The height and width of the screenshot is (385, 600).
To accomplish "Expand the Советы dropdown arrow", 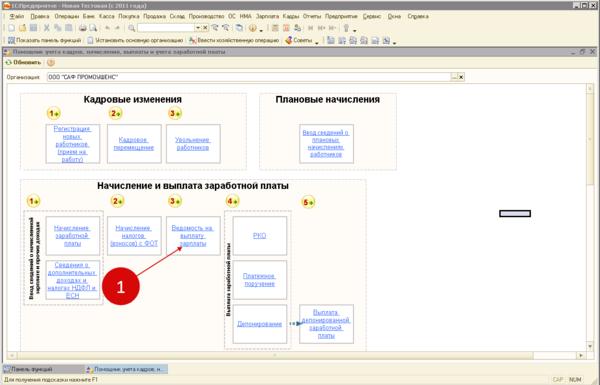I will 317,42.
